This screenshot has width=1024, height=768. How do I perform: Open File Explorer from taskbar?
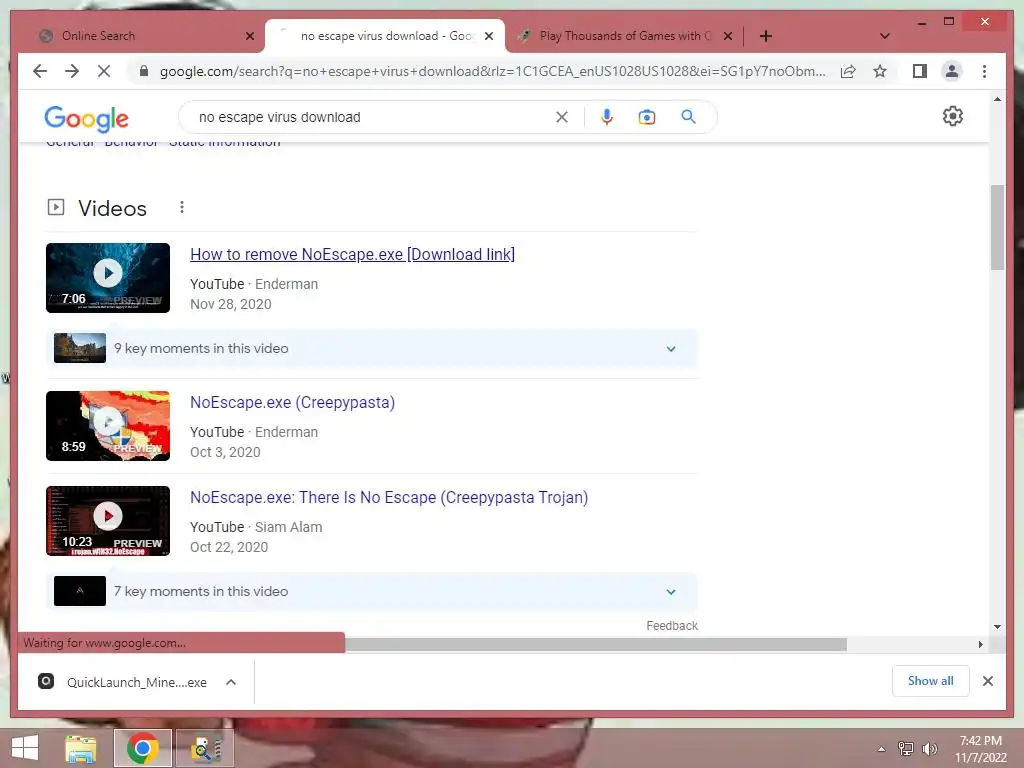[81, 748]
